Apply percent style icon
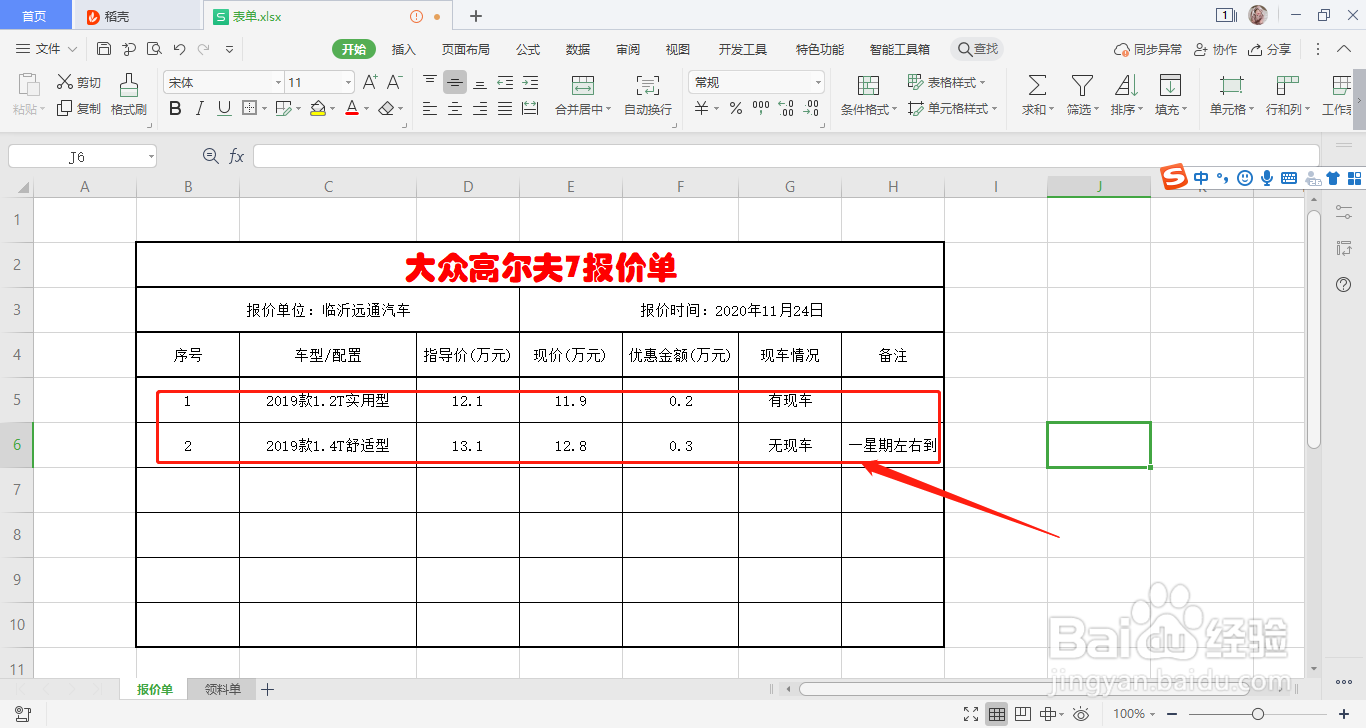Viewport: 1366px width, 728px height. [736, 108]
